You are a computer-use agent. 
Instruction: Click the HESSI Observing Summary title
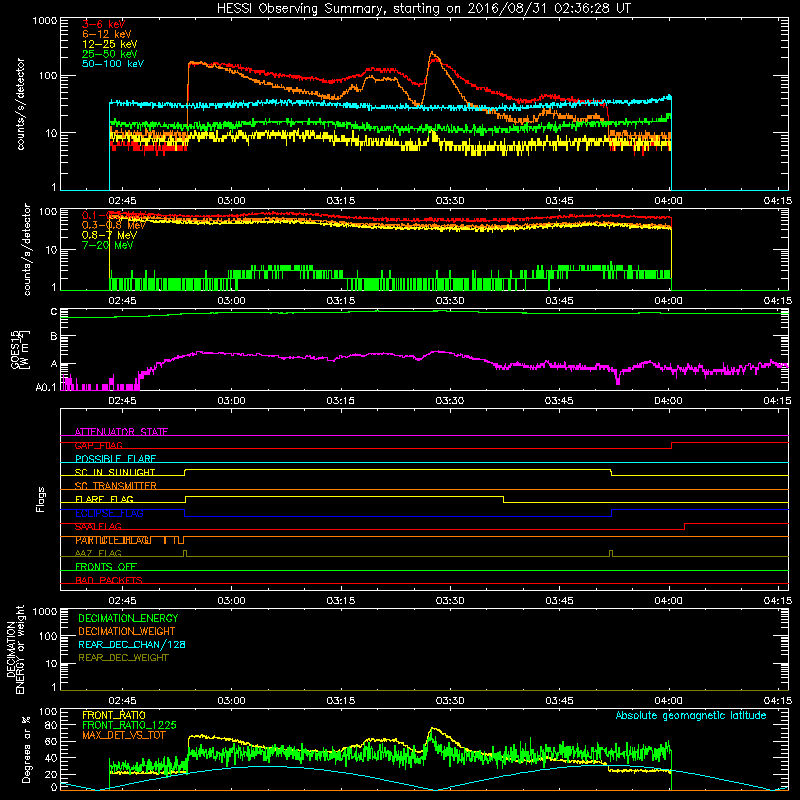(x=424, y=9)
